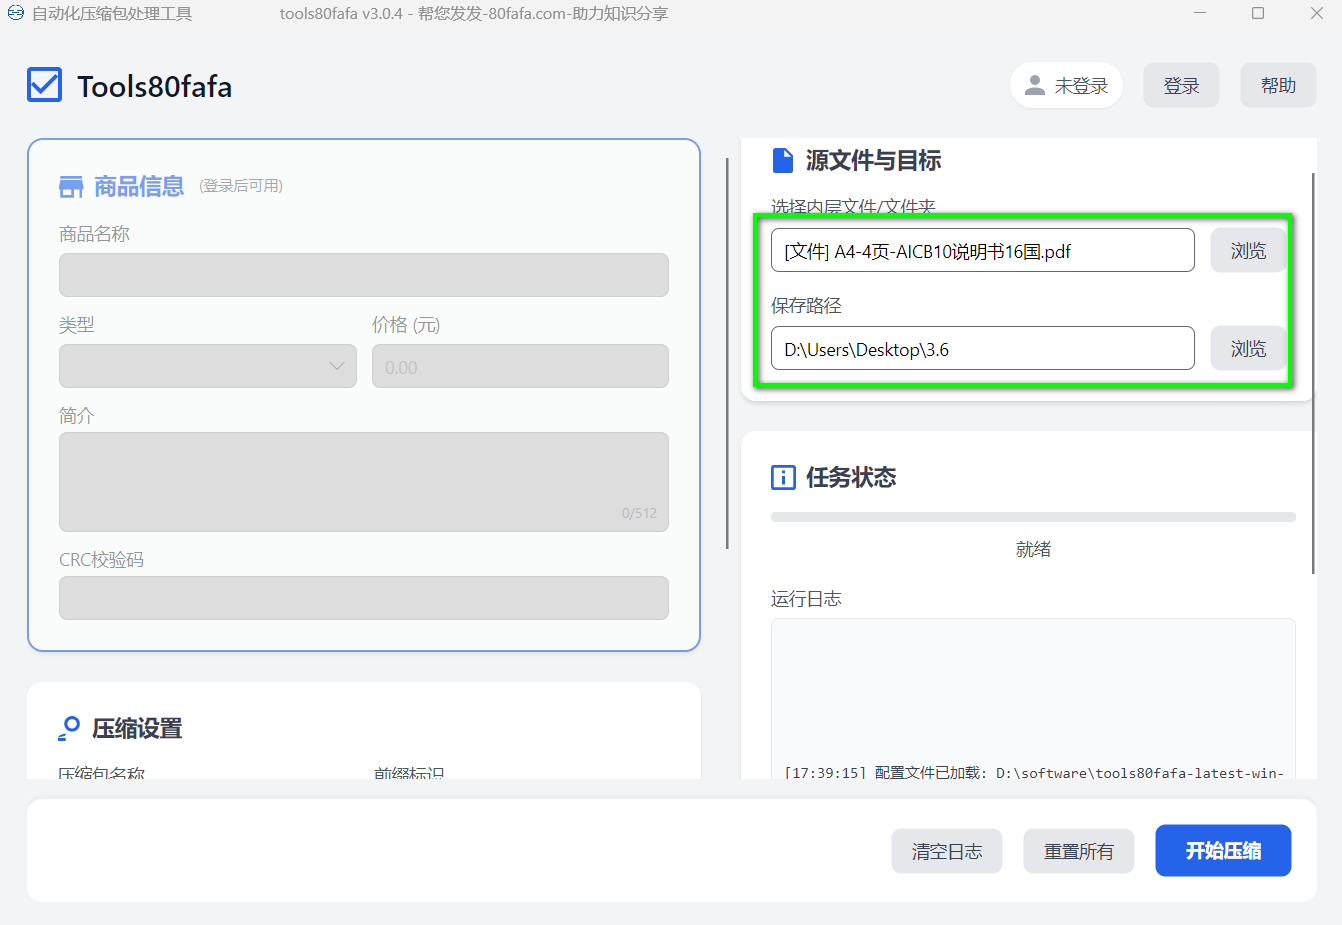Image resolution: width=1342 pixels, height=925 pixels.
Task: Expand the 类型 dropdown list
Action: (208, 366)
